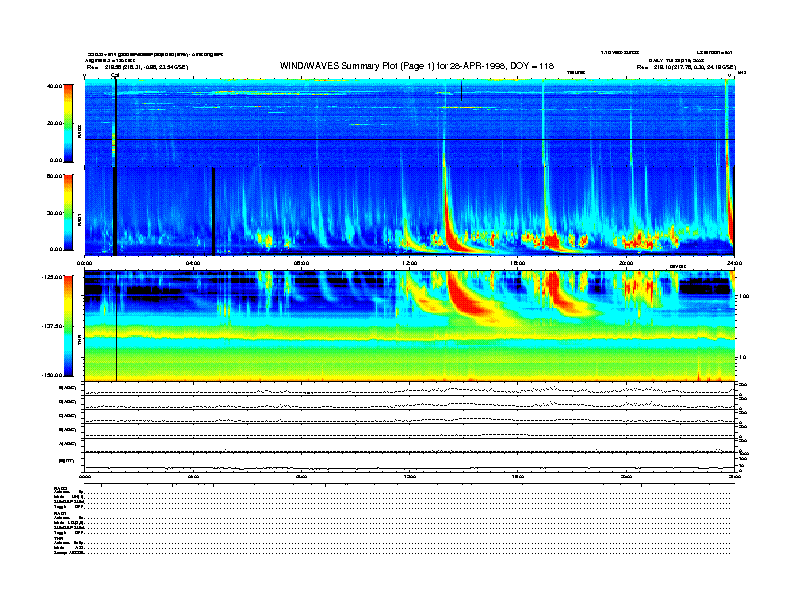Click the -137.50 tick on TNR color scale
792x612 pixels.
pyautogui.click(x=52, y=326)
